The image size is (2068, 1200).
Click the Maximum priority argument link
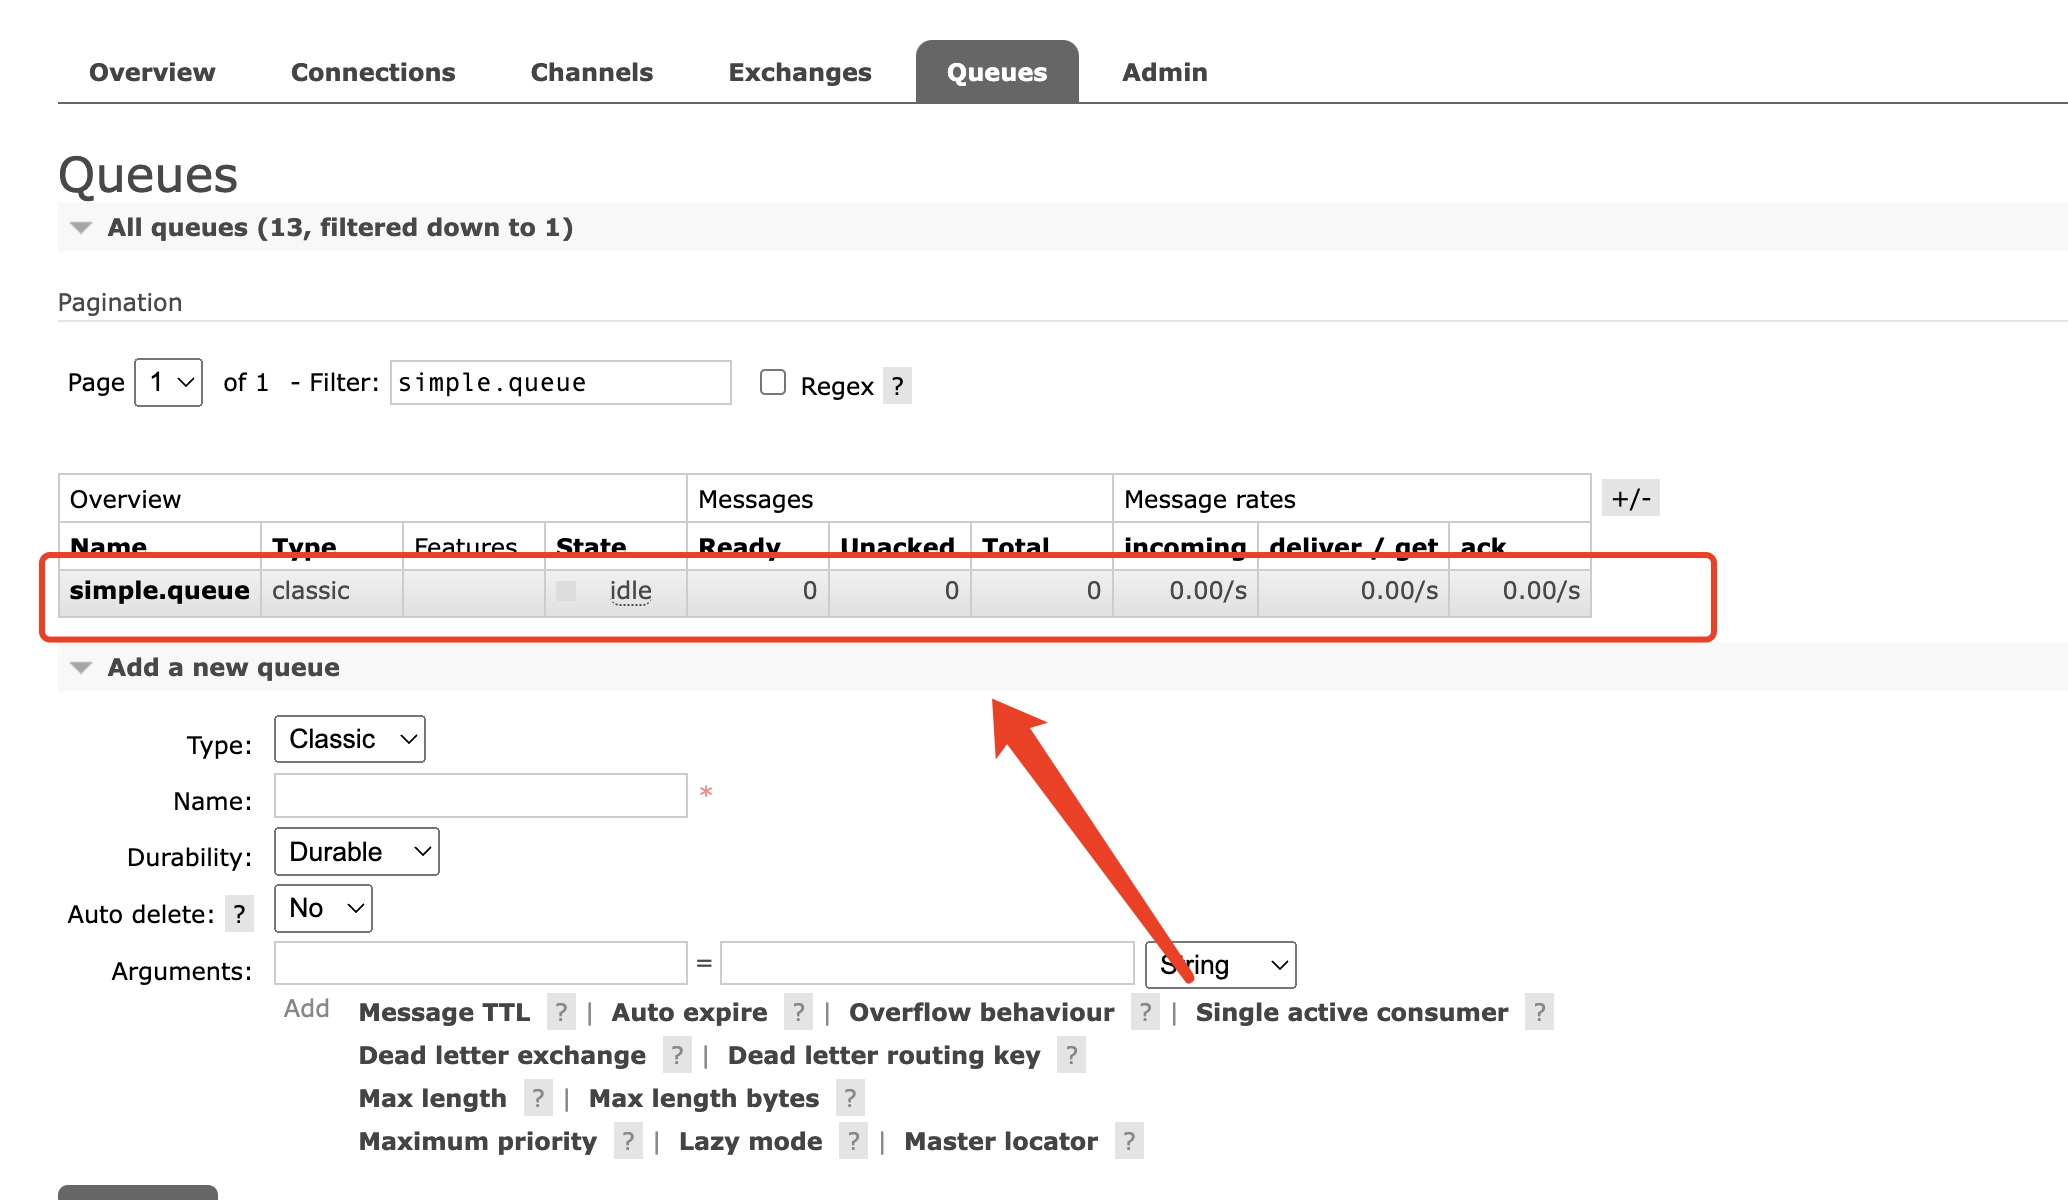pyautogui.click(x=477, y=1142)
